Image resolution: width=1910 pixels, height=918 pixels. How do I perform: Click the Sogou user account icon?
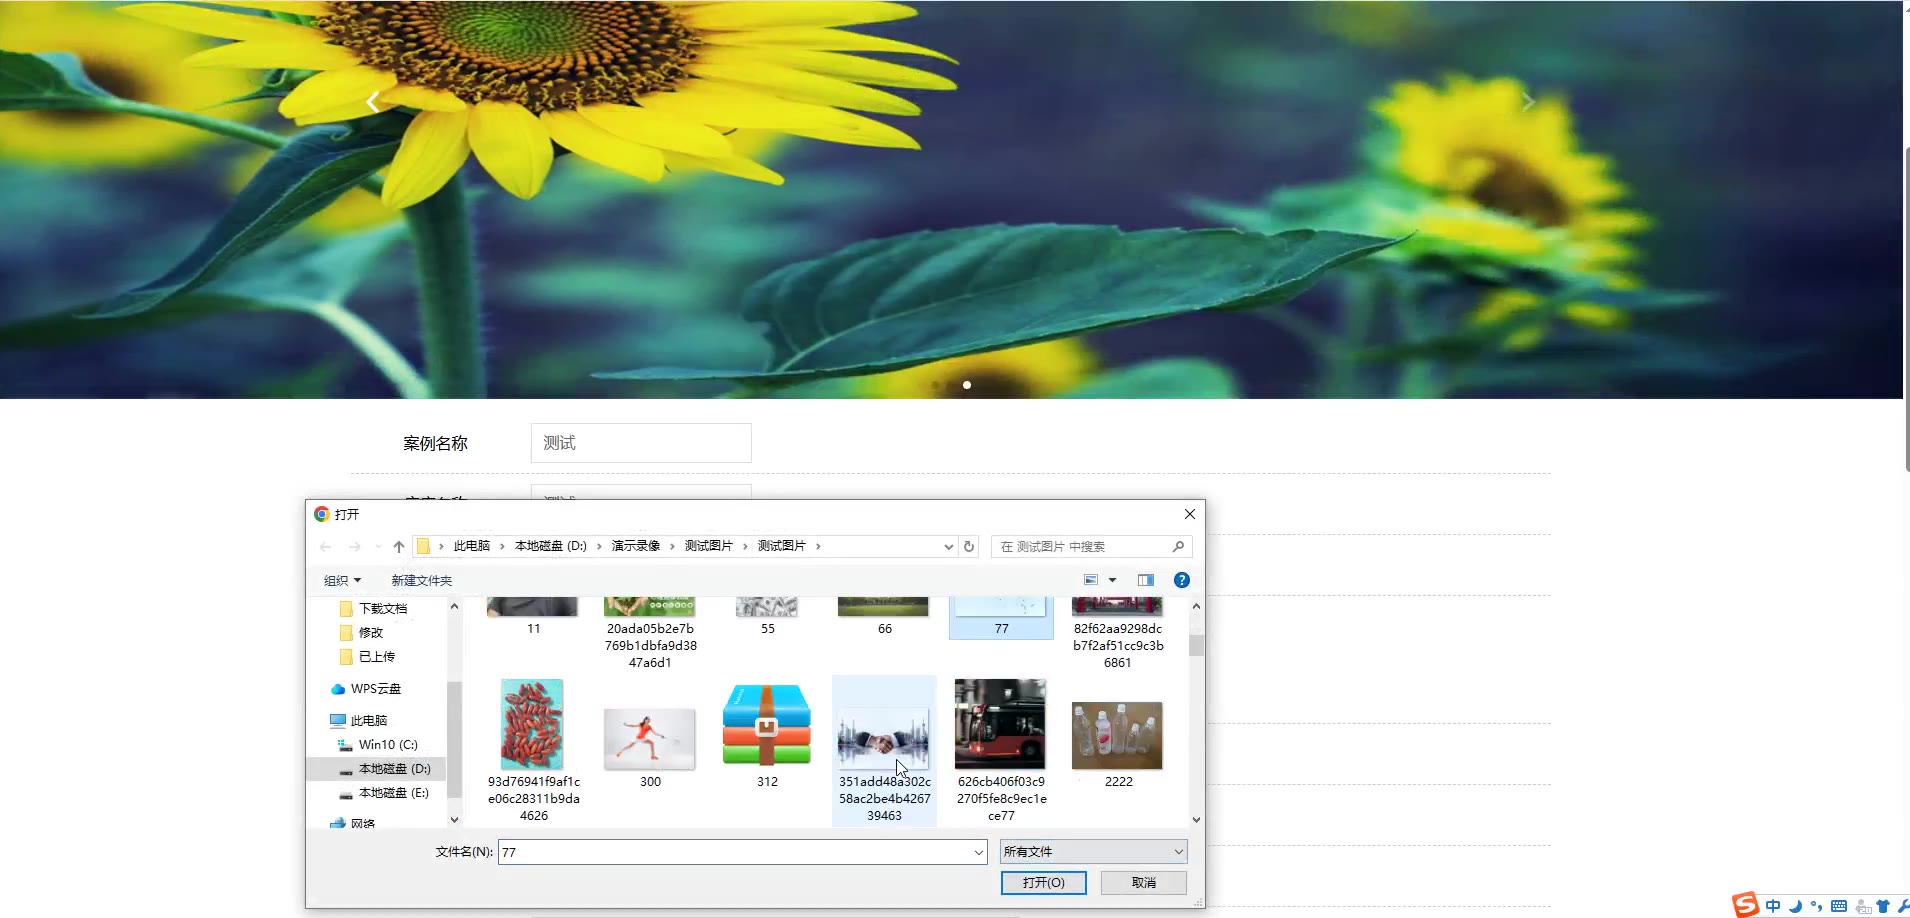(1862, 906)
